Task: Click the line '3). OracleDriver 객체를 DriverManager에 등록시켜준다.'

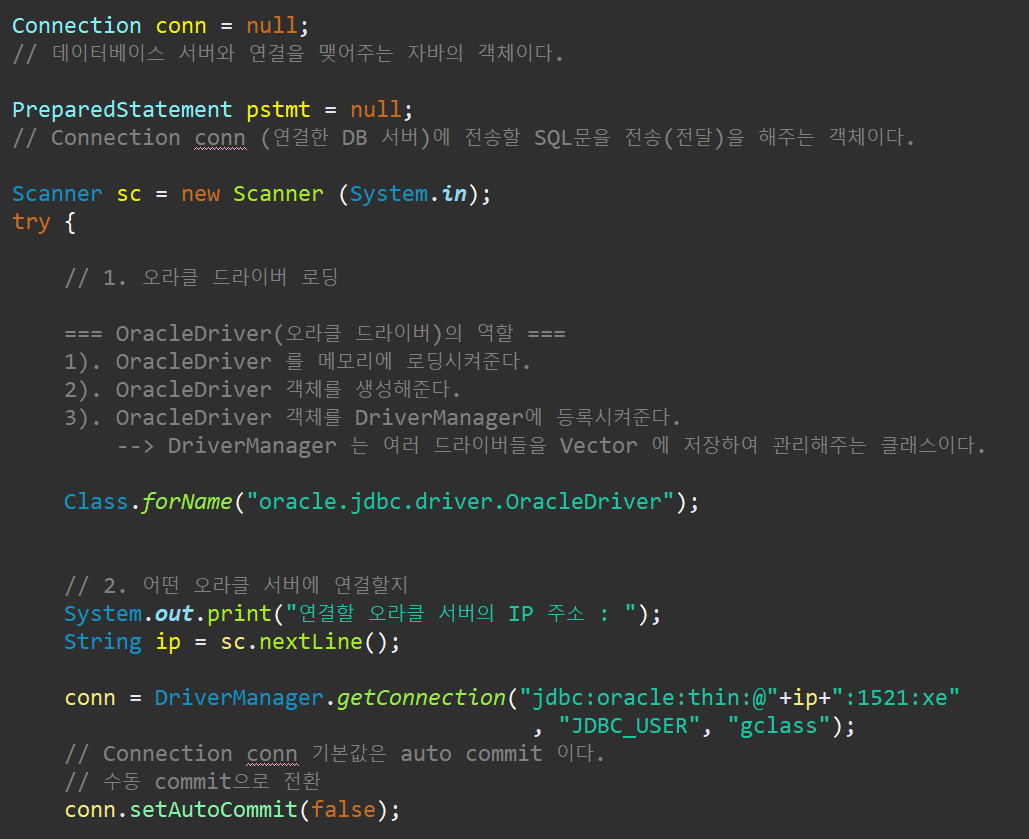Action: coord(372,418)
